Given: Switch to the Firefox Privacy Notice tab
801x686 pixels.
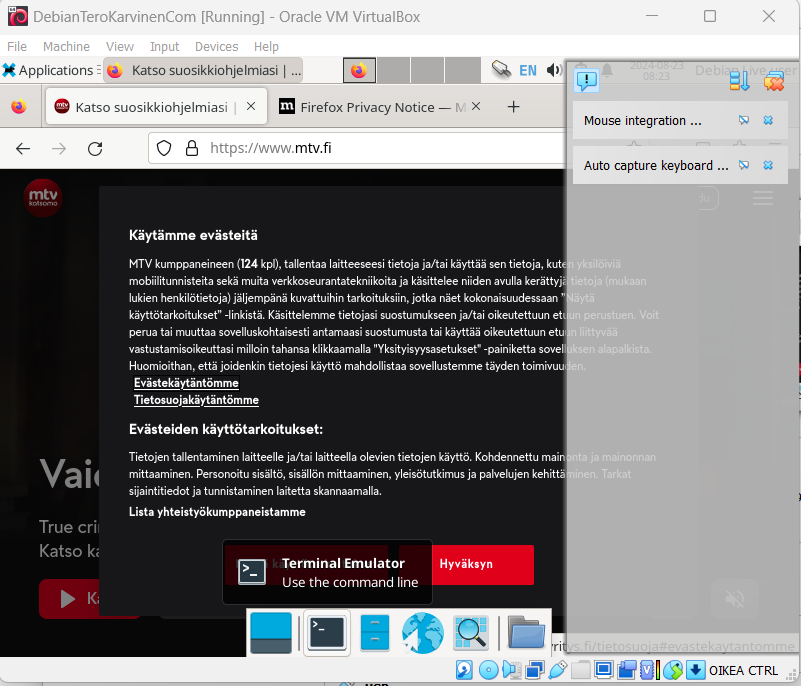Looking at the screenshot, I should pos(370,107).
